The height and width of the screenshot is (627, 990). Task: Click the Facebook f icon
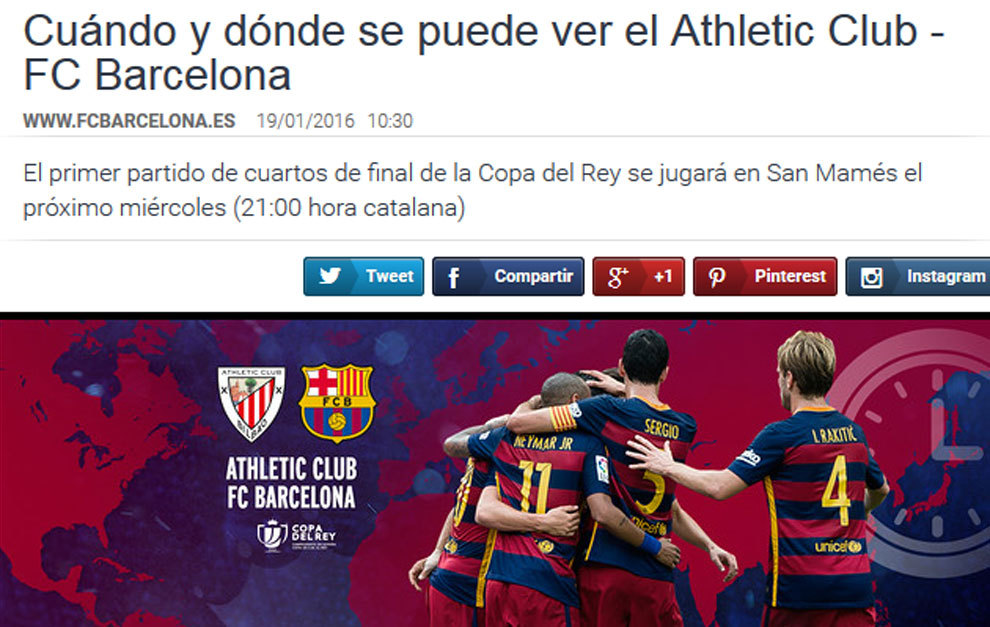[x=453, y=277]
